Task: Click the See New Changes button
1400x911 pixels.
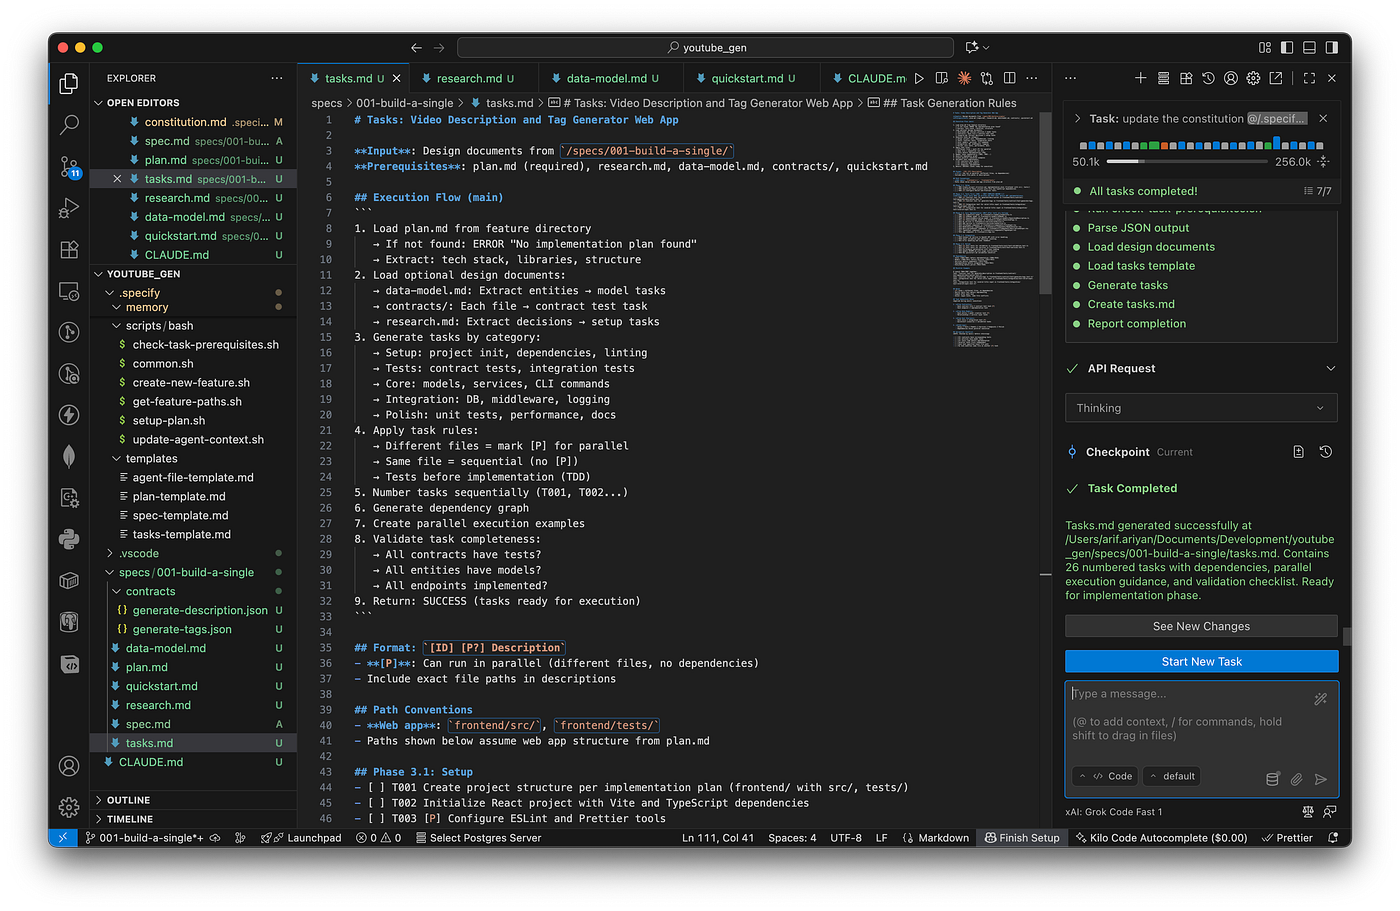Action: click(1201, 626)
